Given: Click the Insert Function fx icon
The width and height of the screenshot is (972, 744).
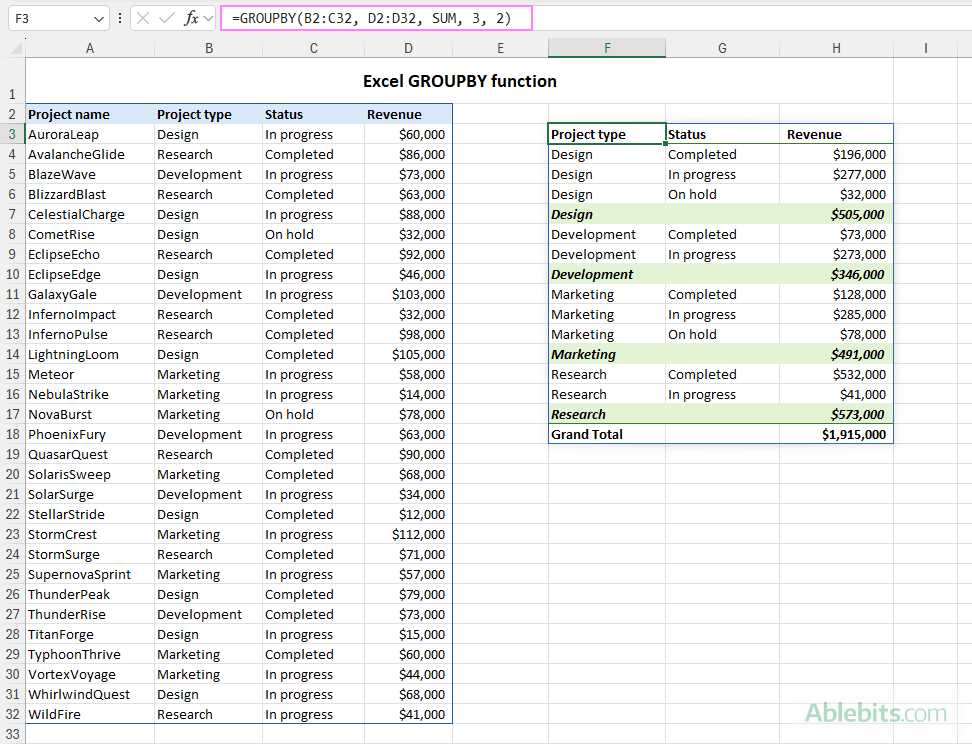Looking at the screenshot, I should (191, 18).
